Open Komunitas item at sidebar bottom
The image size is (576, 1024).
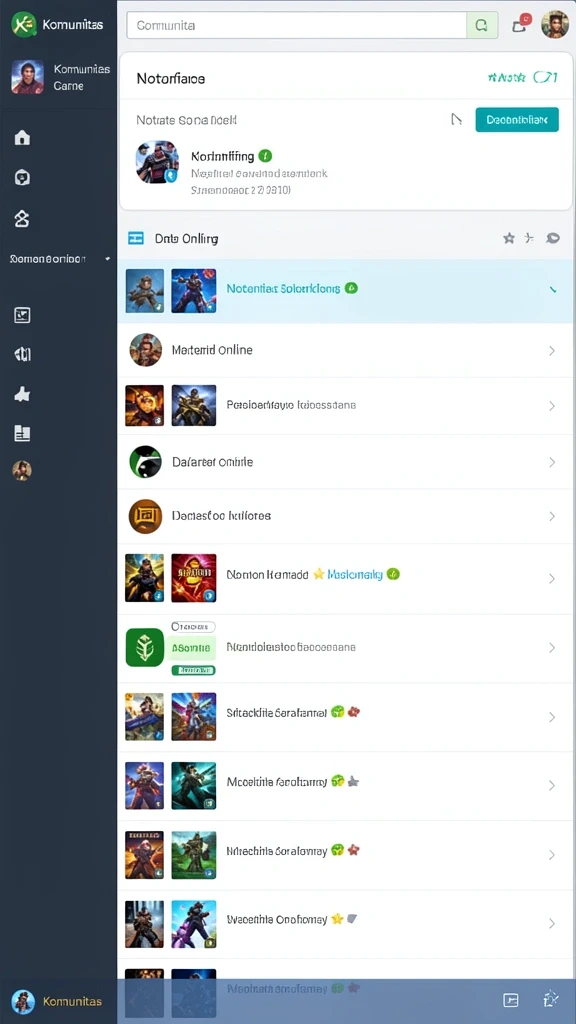pos(57,1001)
